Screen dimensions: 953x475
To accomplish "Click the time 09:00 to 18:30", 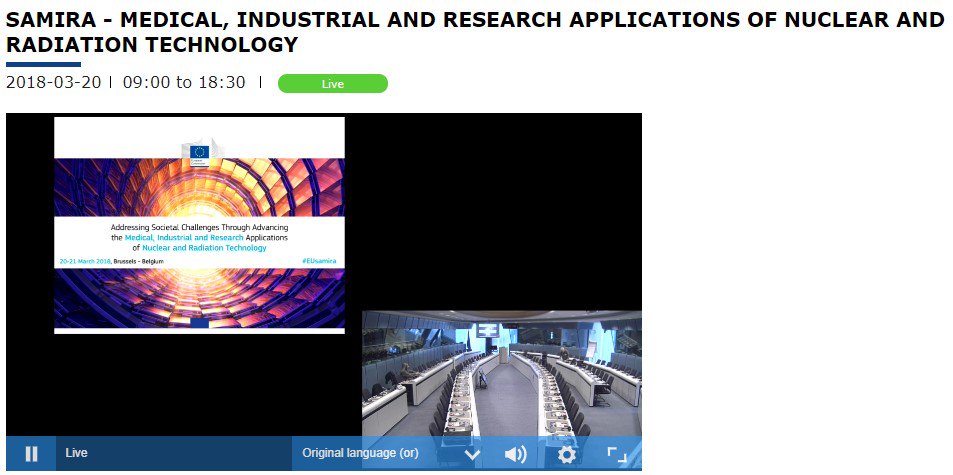I will point(184,83).
